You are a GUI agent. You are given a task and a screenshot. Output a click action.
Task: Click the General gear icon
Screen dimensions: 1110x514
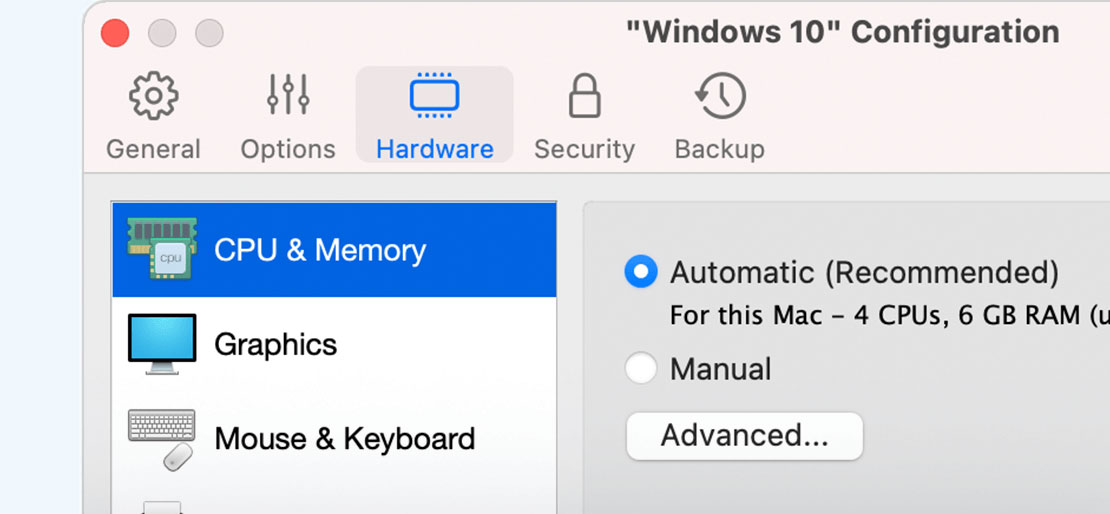(154, 95)
